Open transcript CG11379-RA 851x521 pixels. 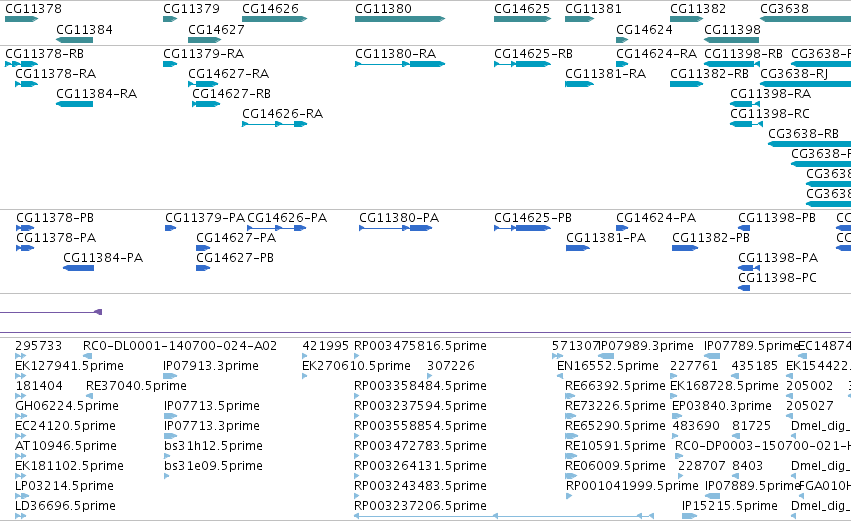pyautogui.click(x=204, y=54)
